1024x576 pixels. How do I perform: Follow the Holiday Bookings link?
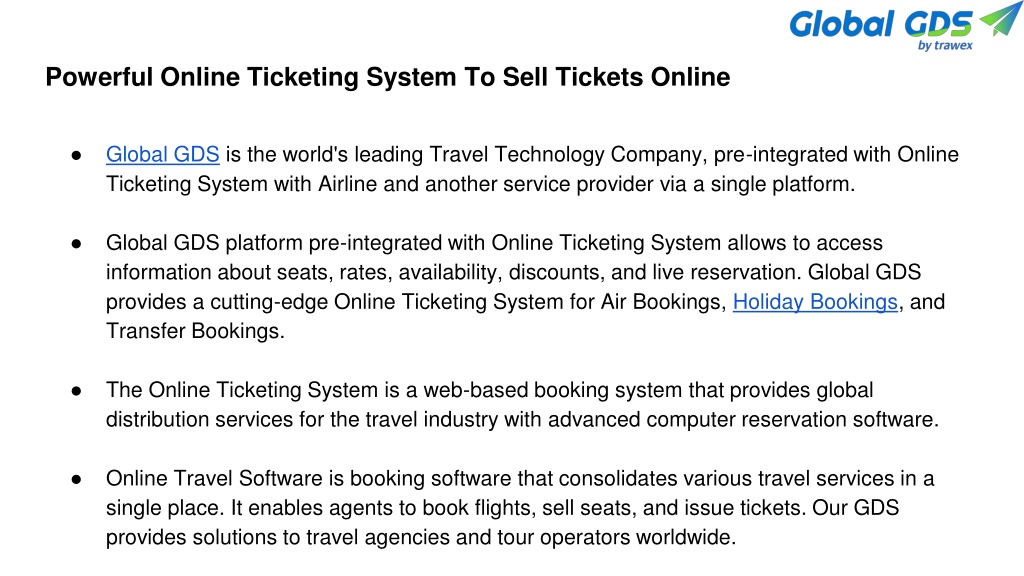pos(815,302)
